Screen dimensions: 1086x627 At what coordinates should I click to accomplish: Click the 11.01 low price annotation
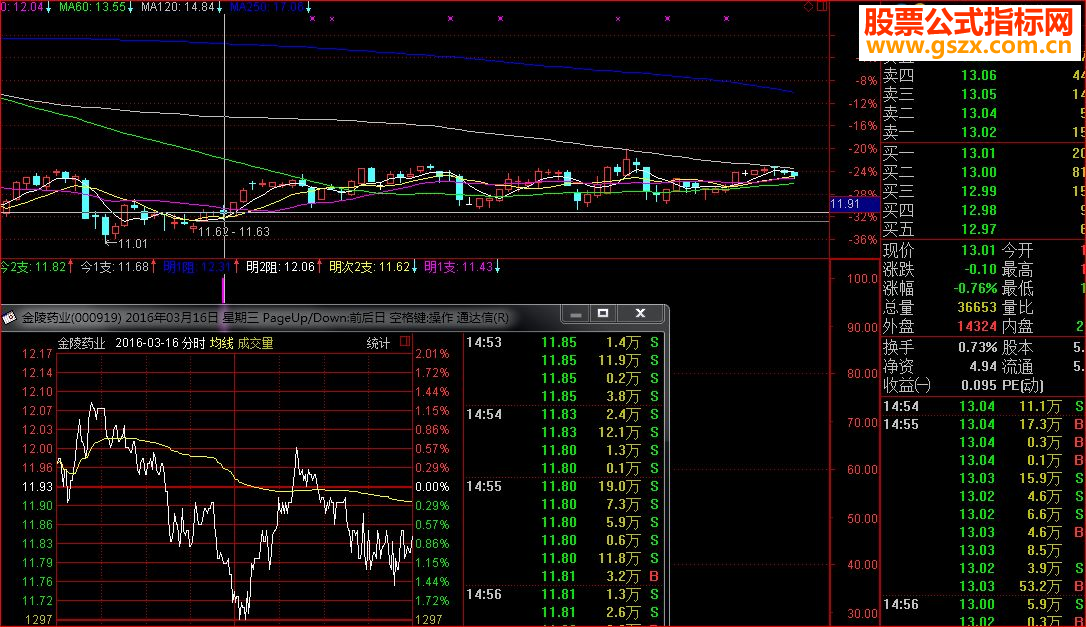click(x=127, y=243)
